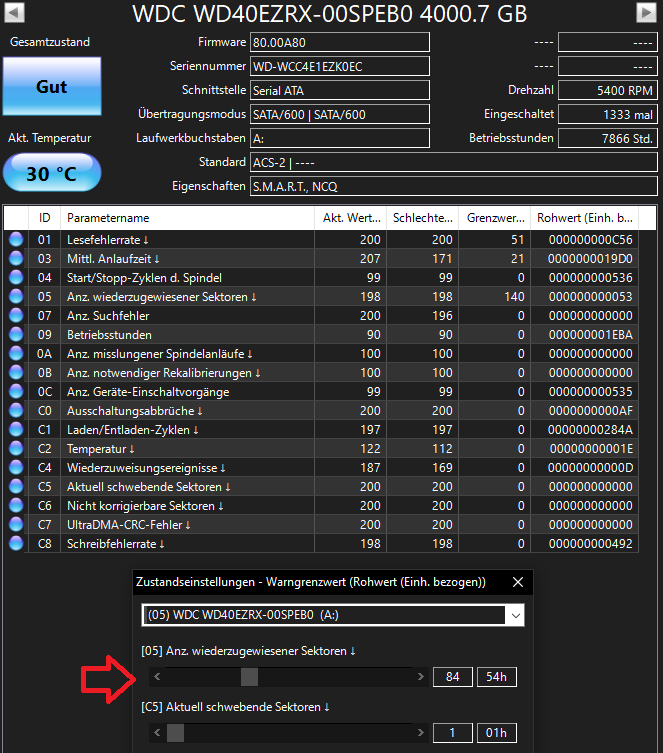Click the Seriennummer field WD-WCC4E1EZK0EC
The image size is (663, 753).
tap(340, 66)
